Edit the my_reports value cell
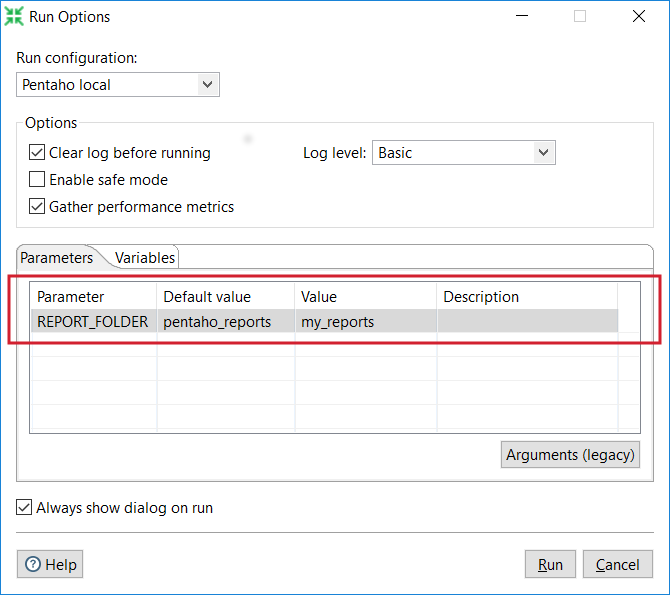 pos(366,321)
